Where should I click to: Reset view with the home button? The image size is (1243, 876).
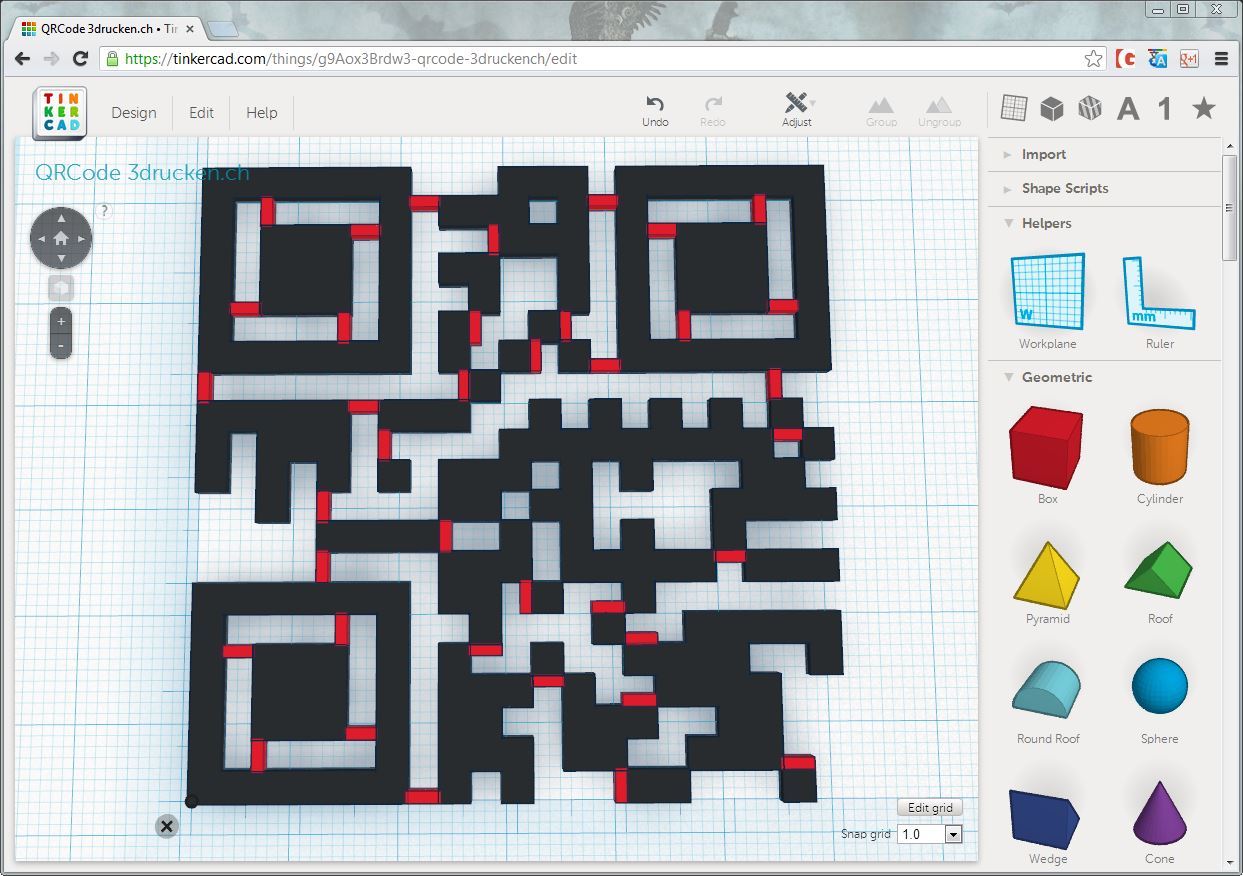[61, 238]
